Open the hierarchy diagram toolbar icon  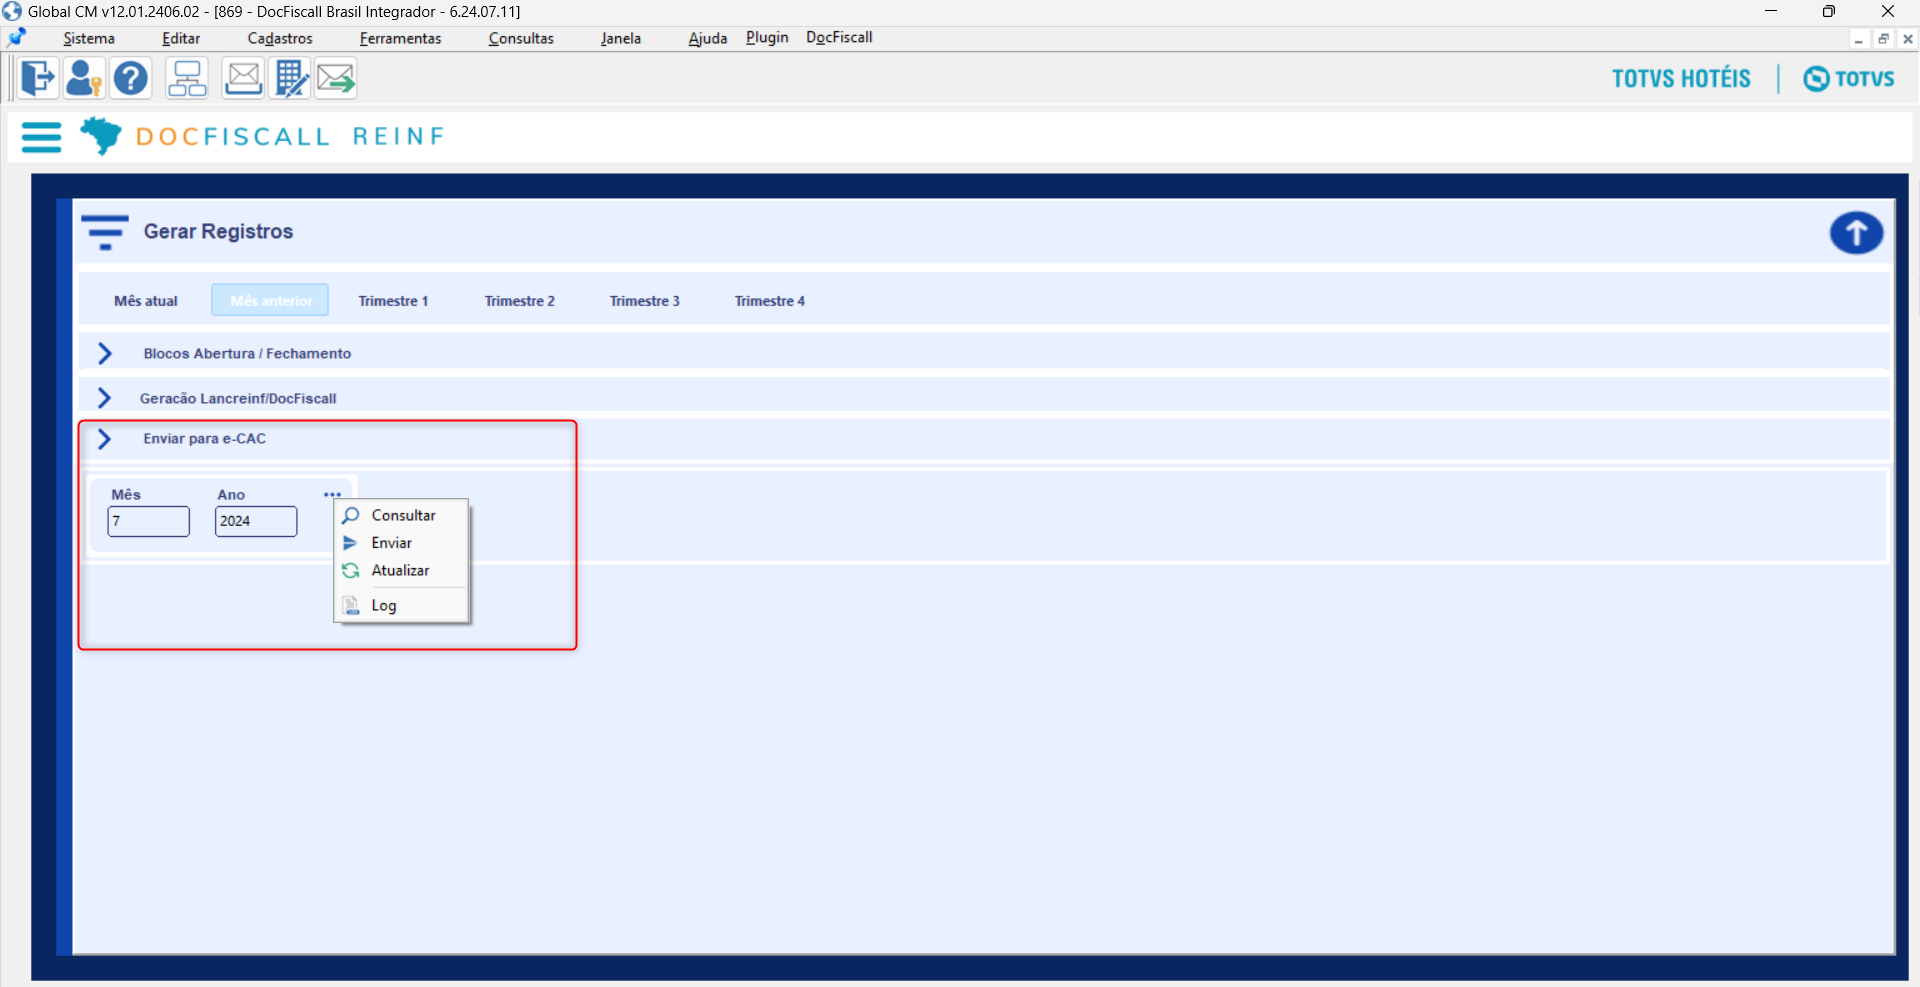(x=187, y=78)
